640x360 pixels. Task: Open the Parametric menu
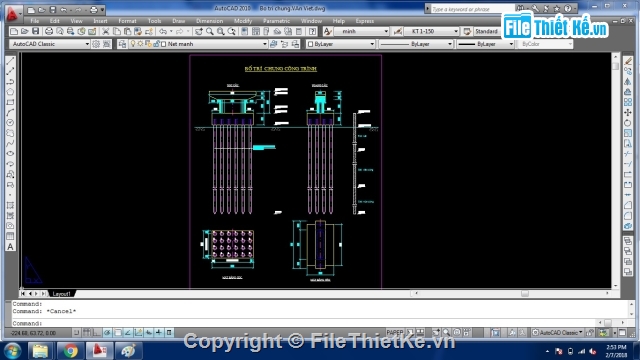[276, 21]
